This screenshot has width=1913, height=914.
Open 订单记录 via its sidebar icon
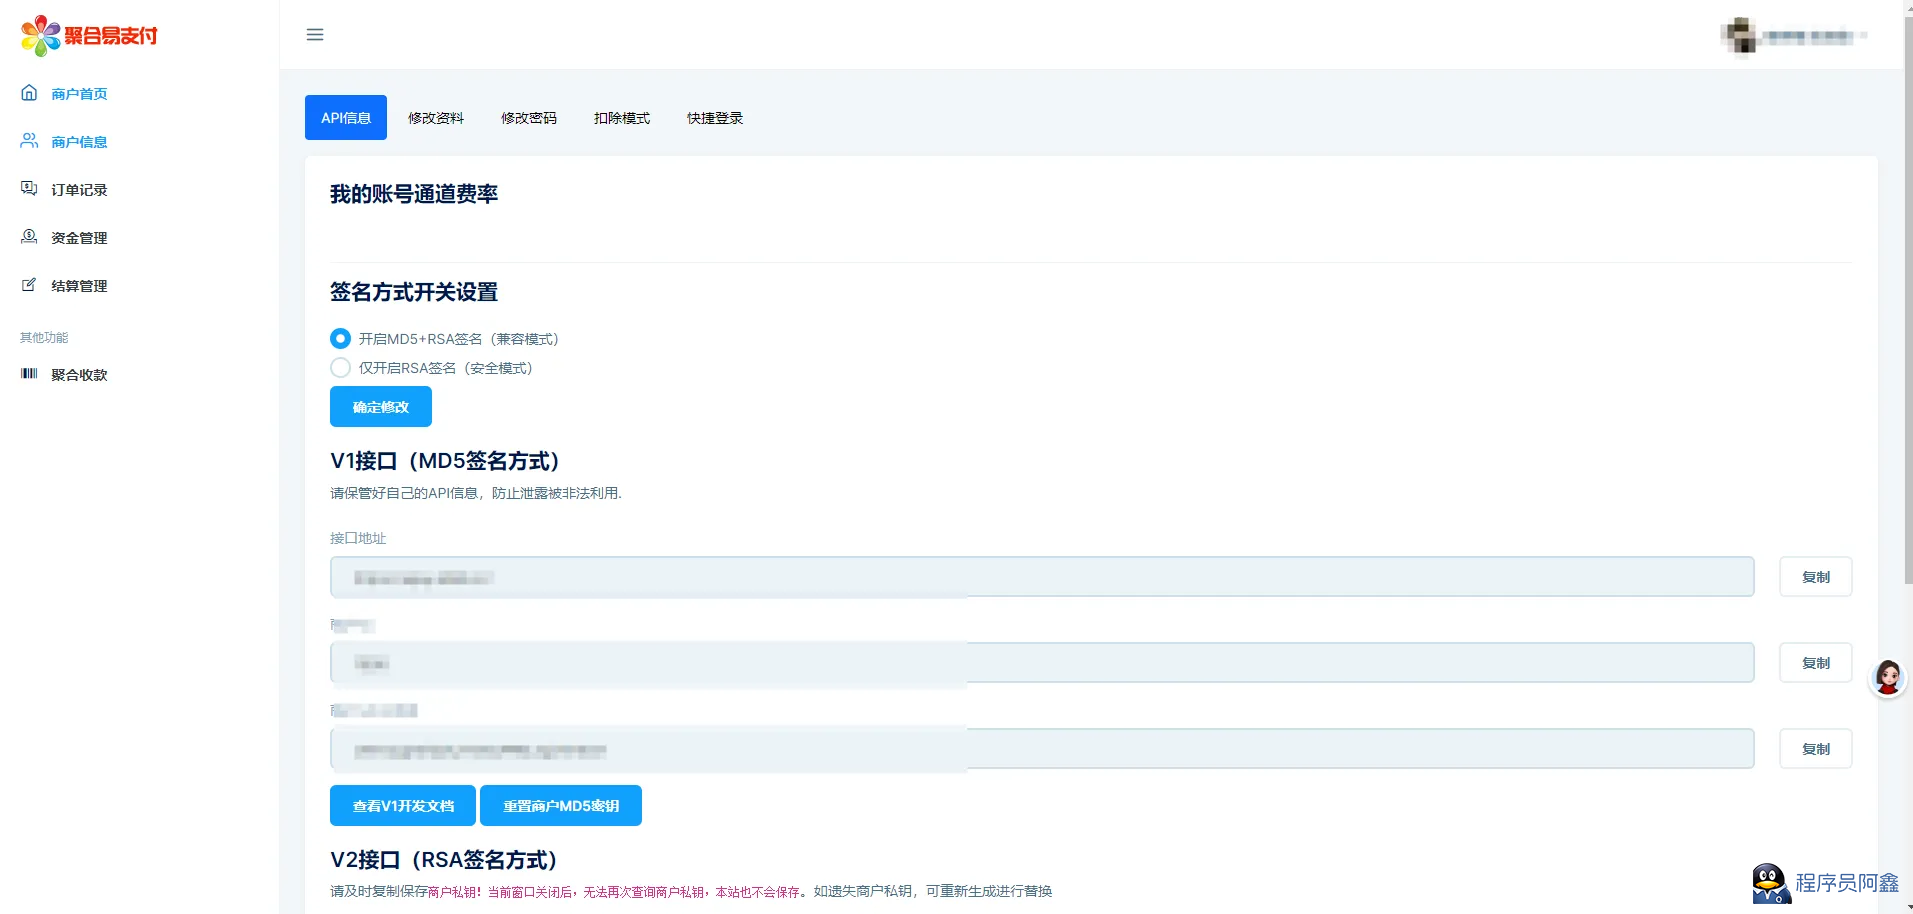pos(29,189)
